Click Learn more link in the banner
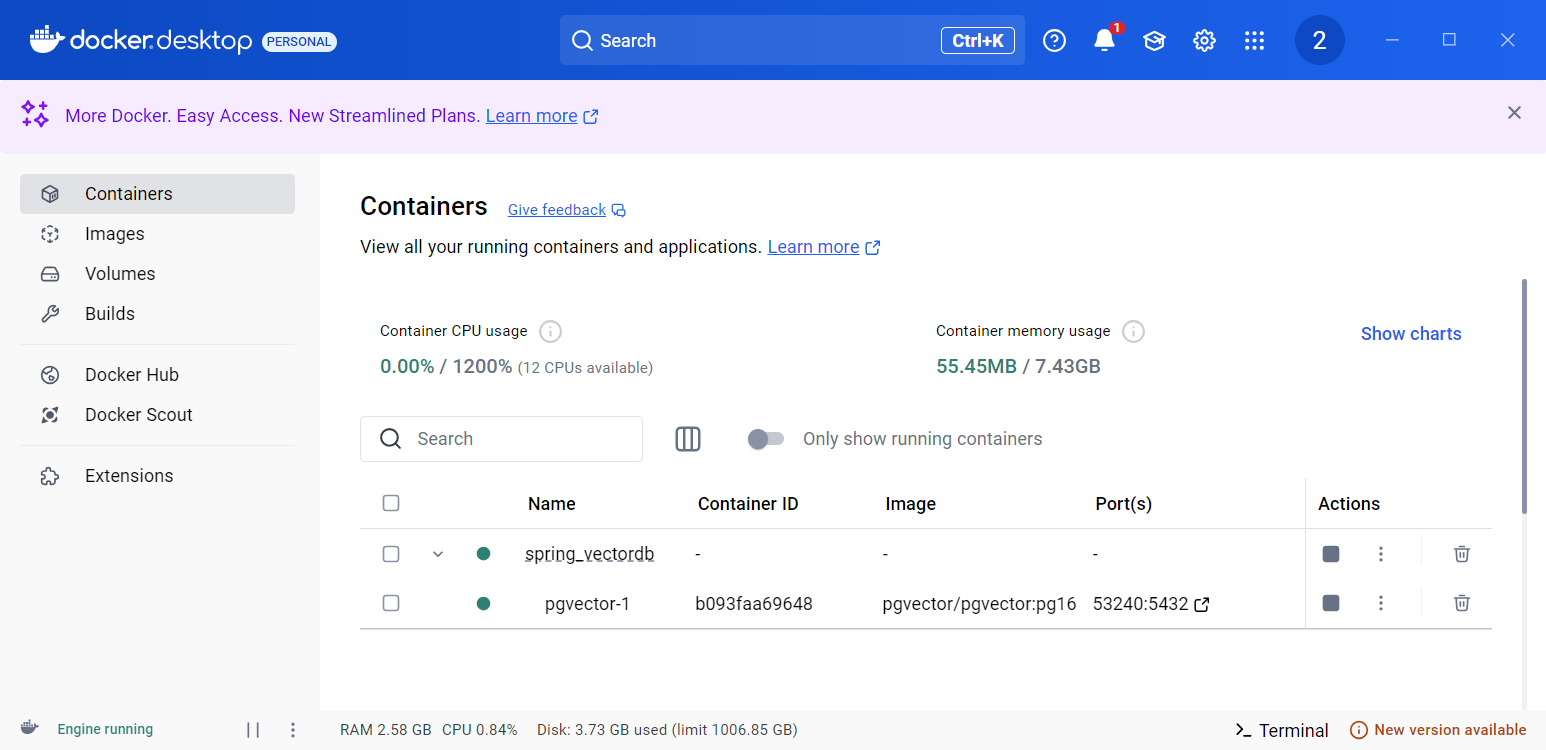Screen dimensions: 1546x750 pyautogui.click(x=531, y=116)
